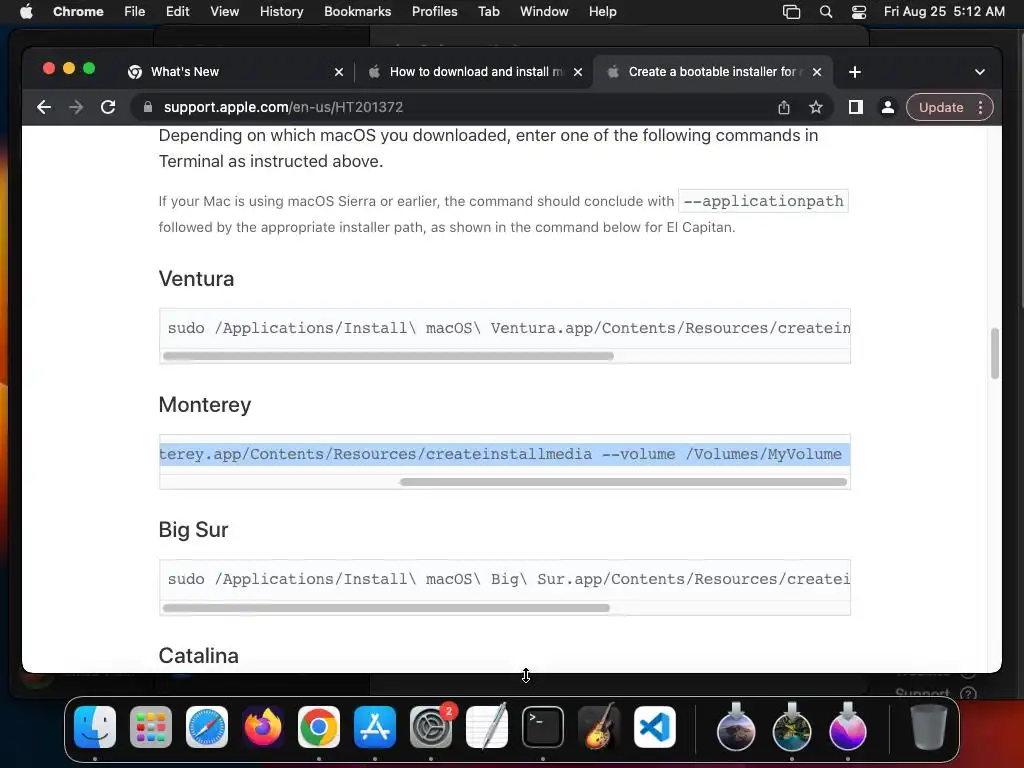Open a new tab with plus

click(x=855, y=72)
